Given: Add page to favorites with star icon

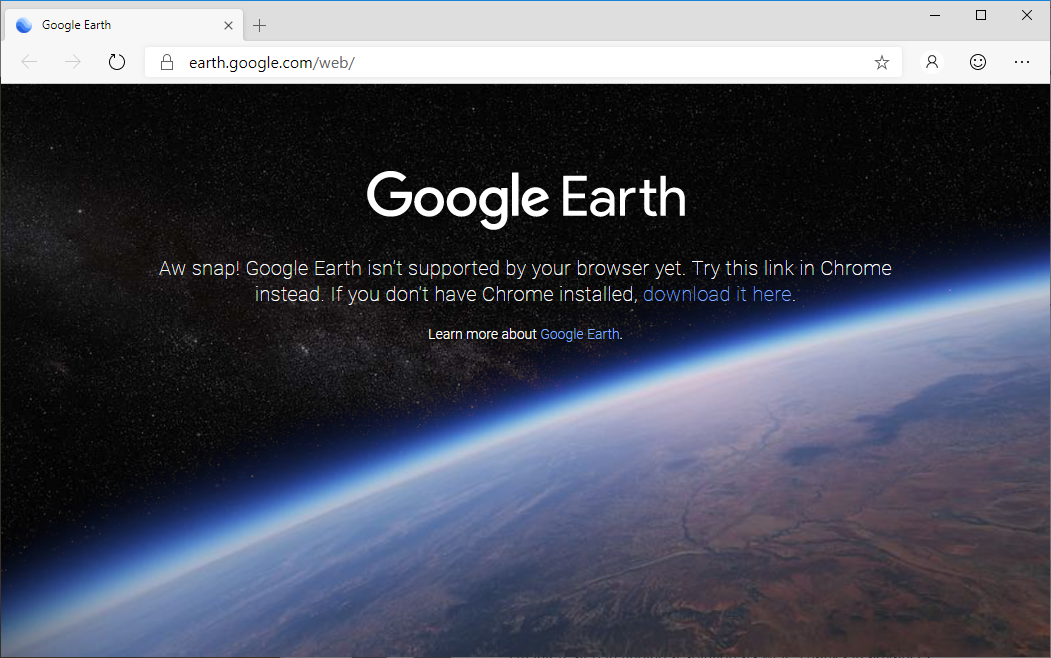Looking at the screenshot, I should (x=881, y=62).
